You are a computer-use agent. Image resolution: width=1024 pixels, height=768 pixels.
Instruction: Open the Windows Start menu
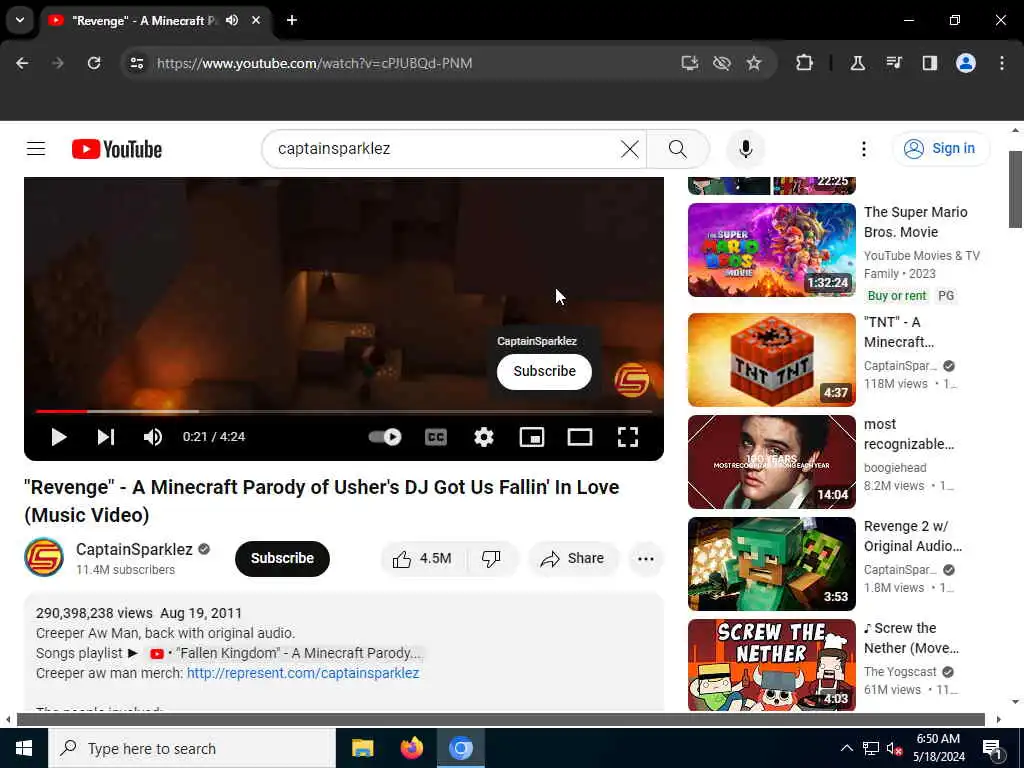[24, 748]
